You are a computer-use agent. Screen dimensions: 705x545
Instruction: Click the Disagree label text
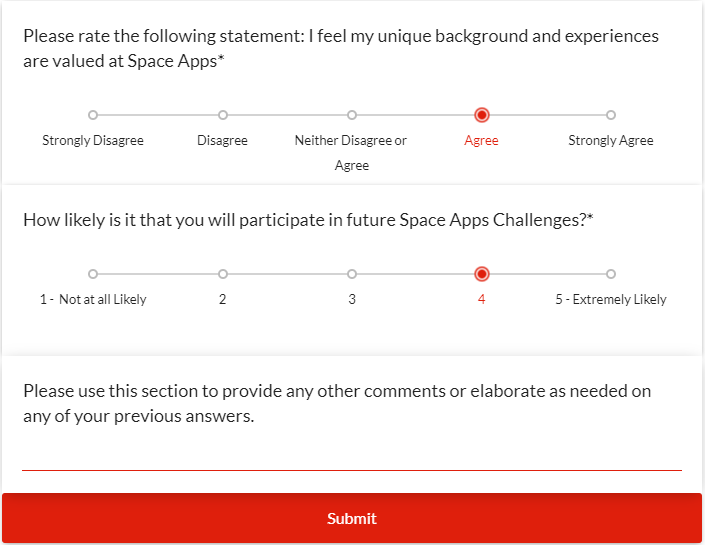pos(222,141)
